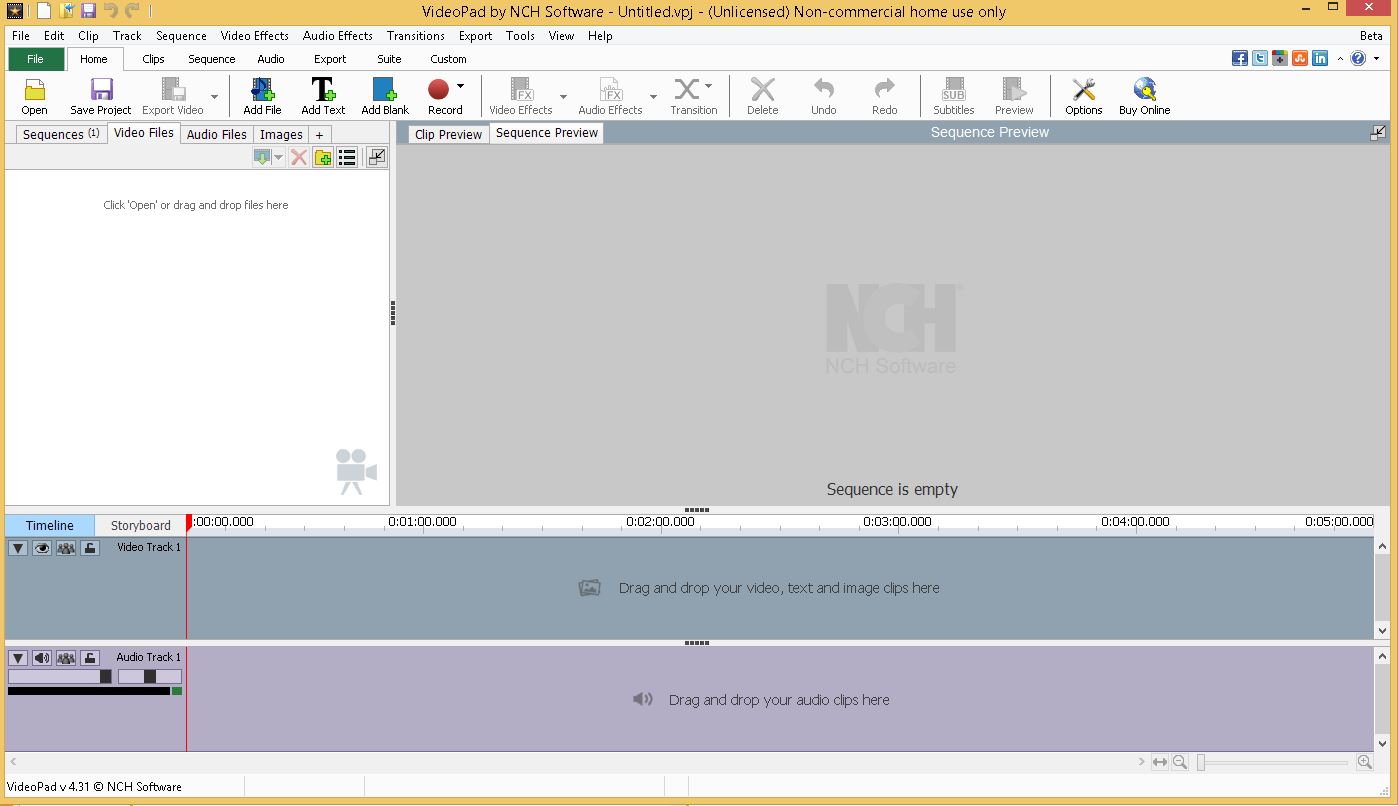Open the Transitions menu
1398x806 pixels.
pyautogui.click(x=415, y=35)
